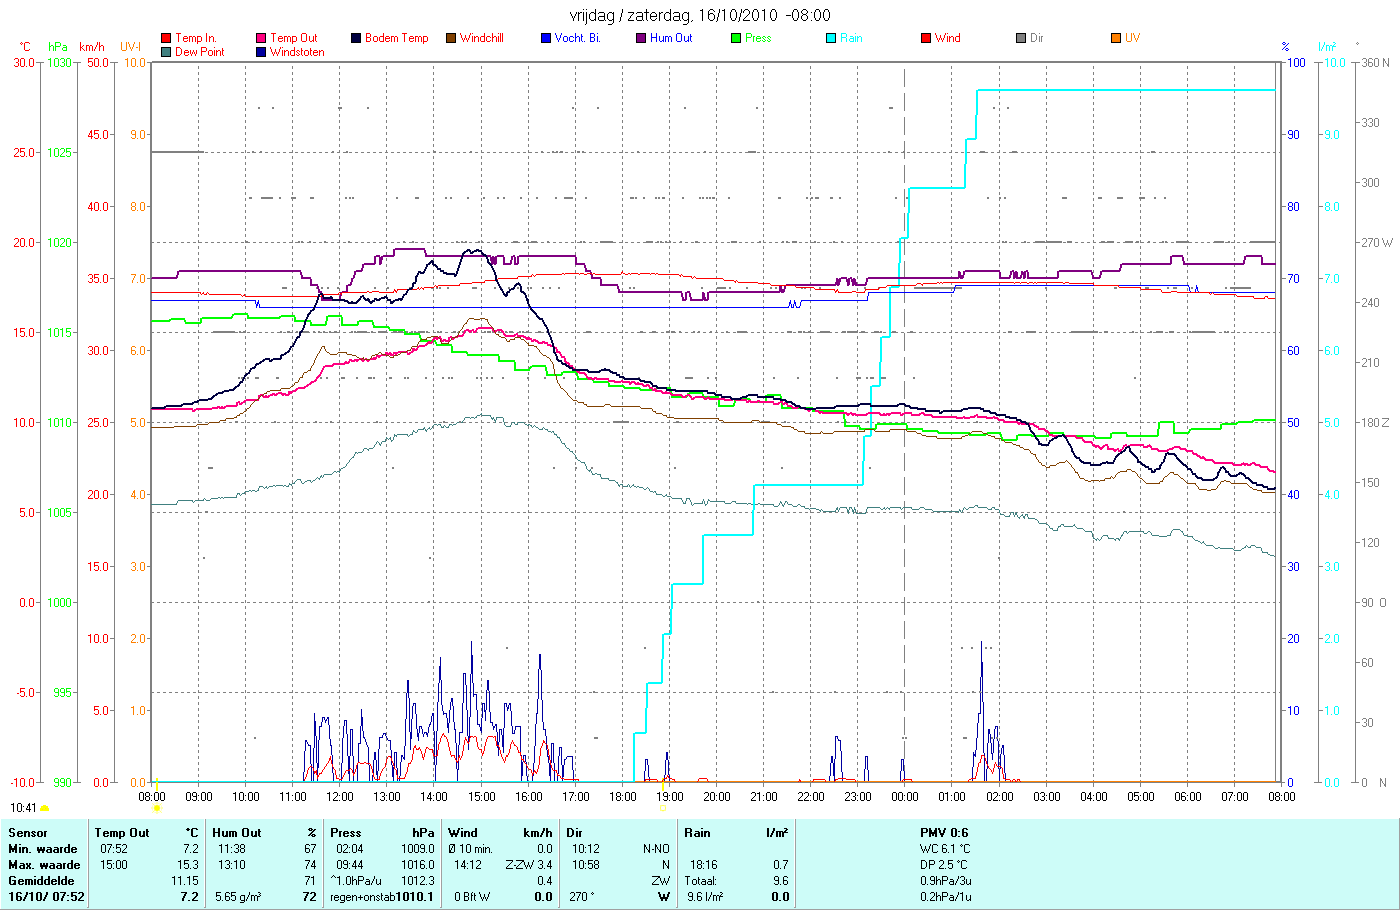Click the Windstoten legend label
The height and width of the screenshot is (910, 1400).
coord(297,52)
